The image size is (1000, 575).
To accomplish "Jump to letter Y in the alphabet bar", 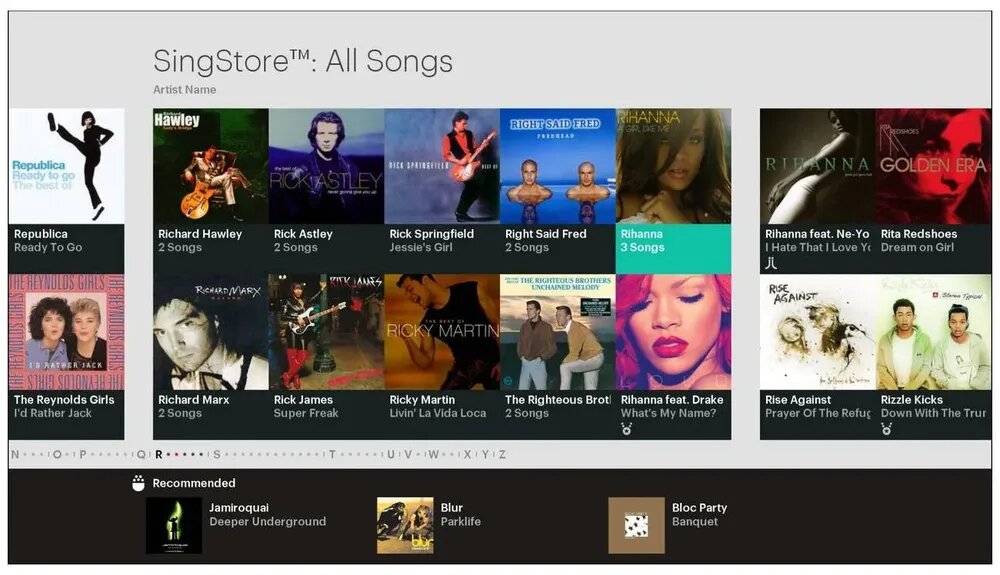I will (485, 455).
